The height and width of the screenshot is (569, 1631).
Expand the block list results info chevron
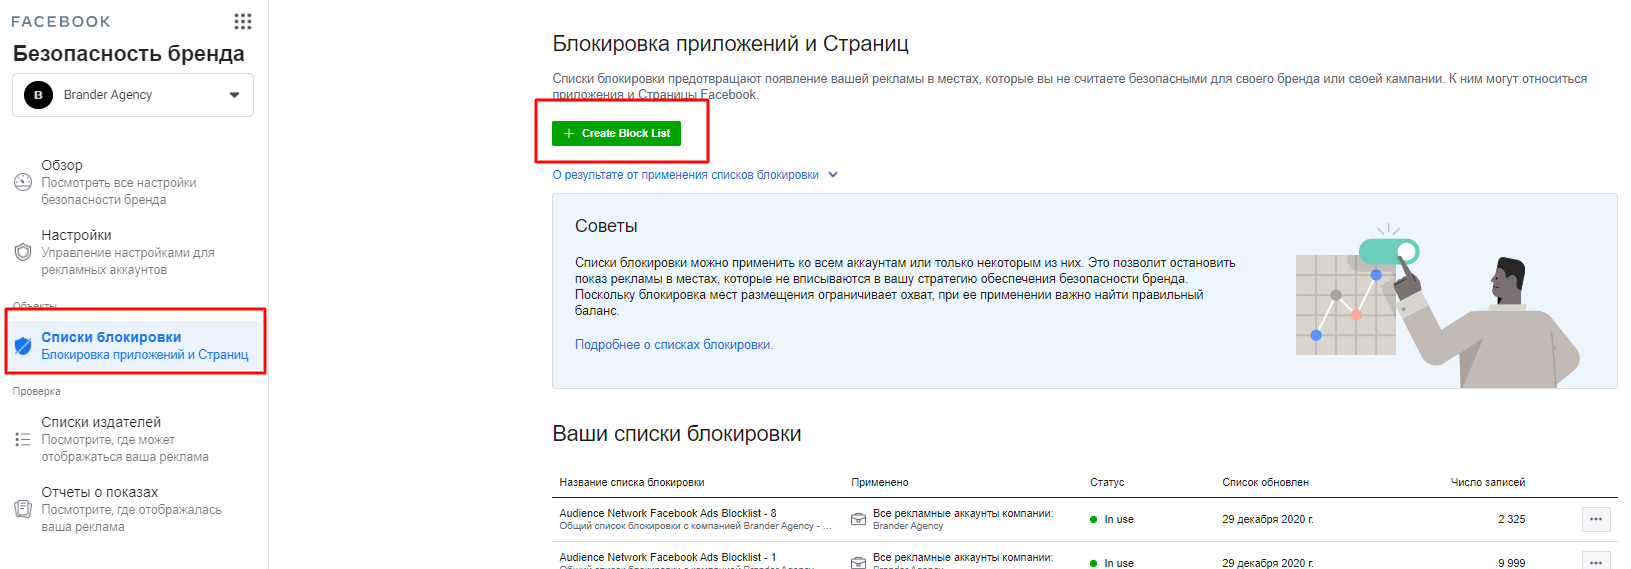coord(833,175)
